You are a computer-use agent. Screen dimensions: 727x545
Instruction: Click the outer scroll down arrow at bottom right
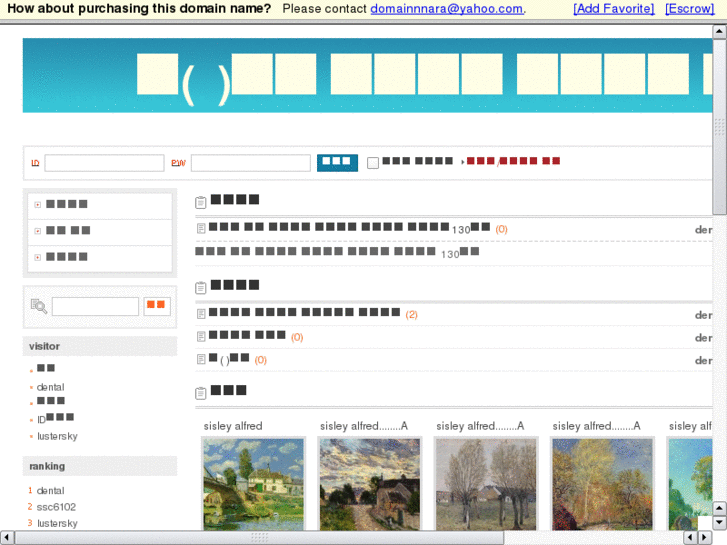point(719,523)
